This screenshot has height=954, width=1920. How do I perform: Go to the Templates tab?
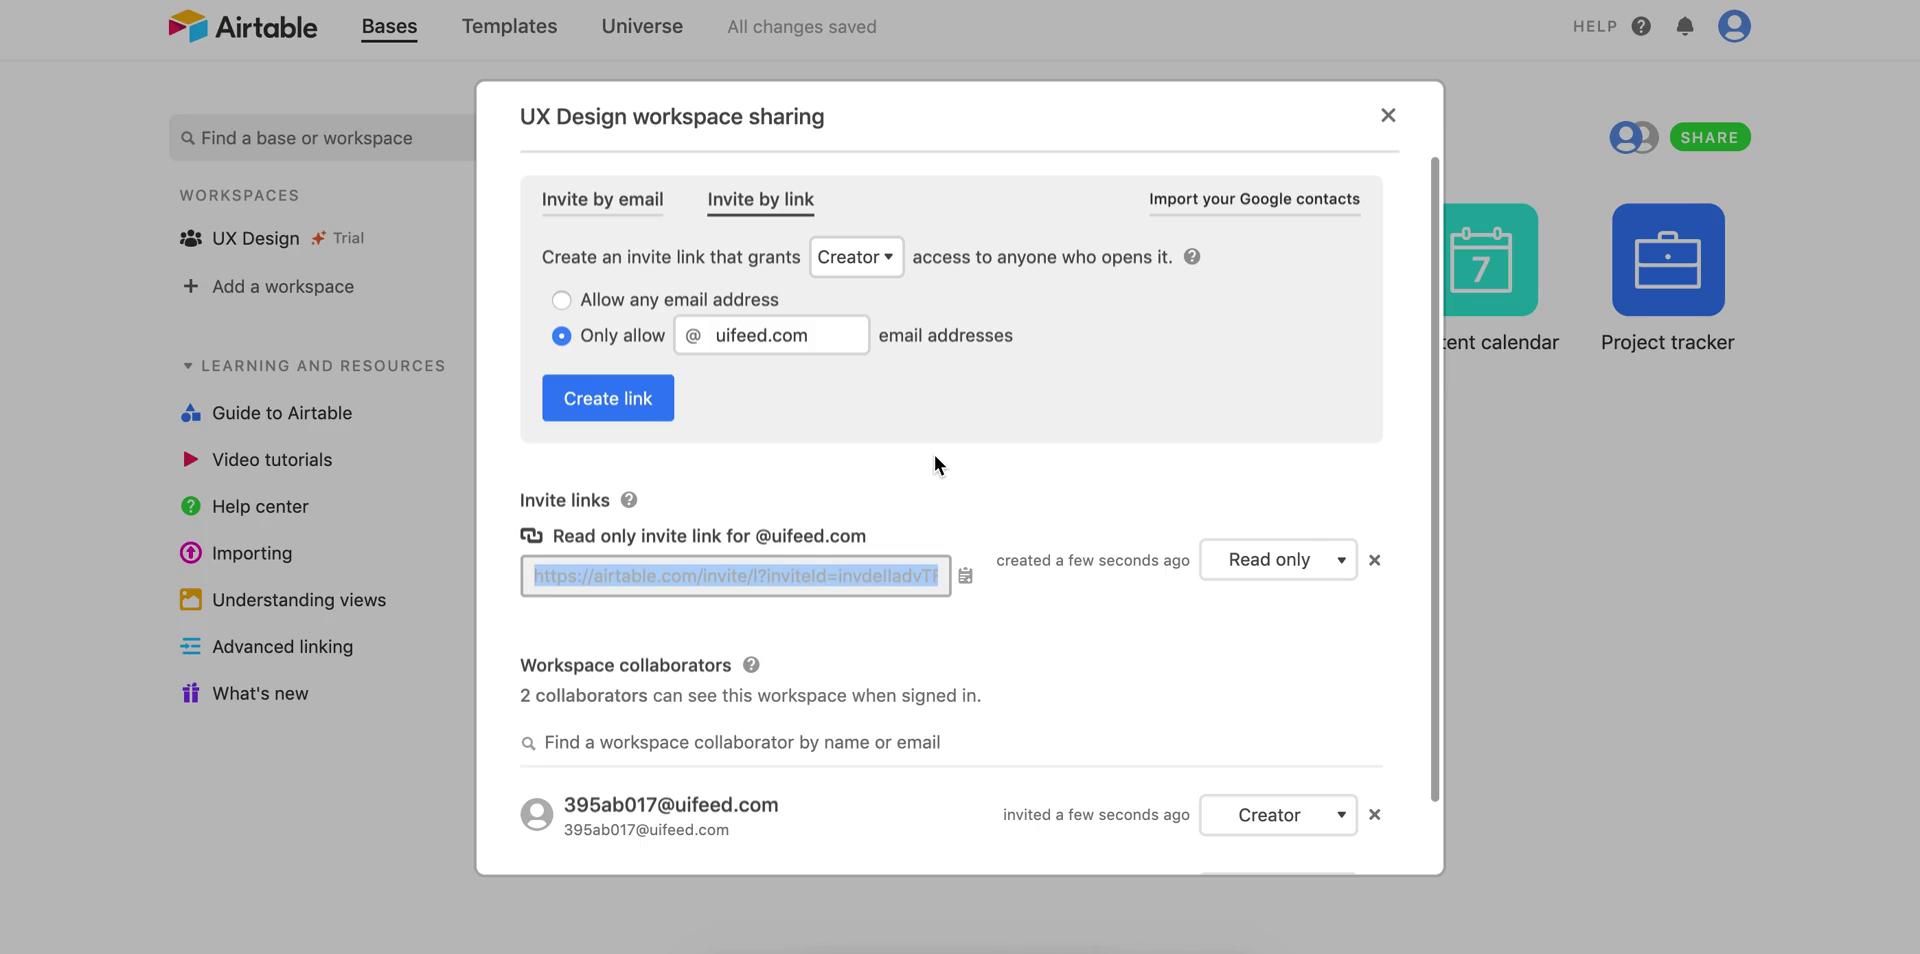(509, 27)
